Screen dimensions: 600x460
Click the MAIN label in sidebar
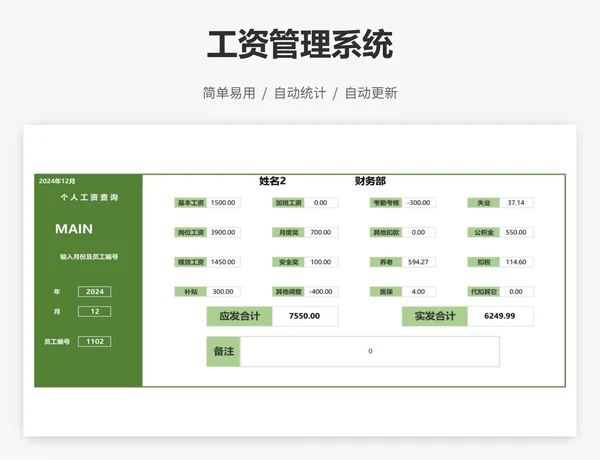coord(74,229)
